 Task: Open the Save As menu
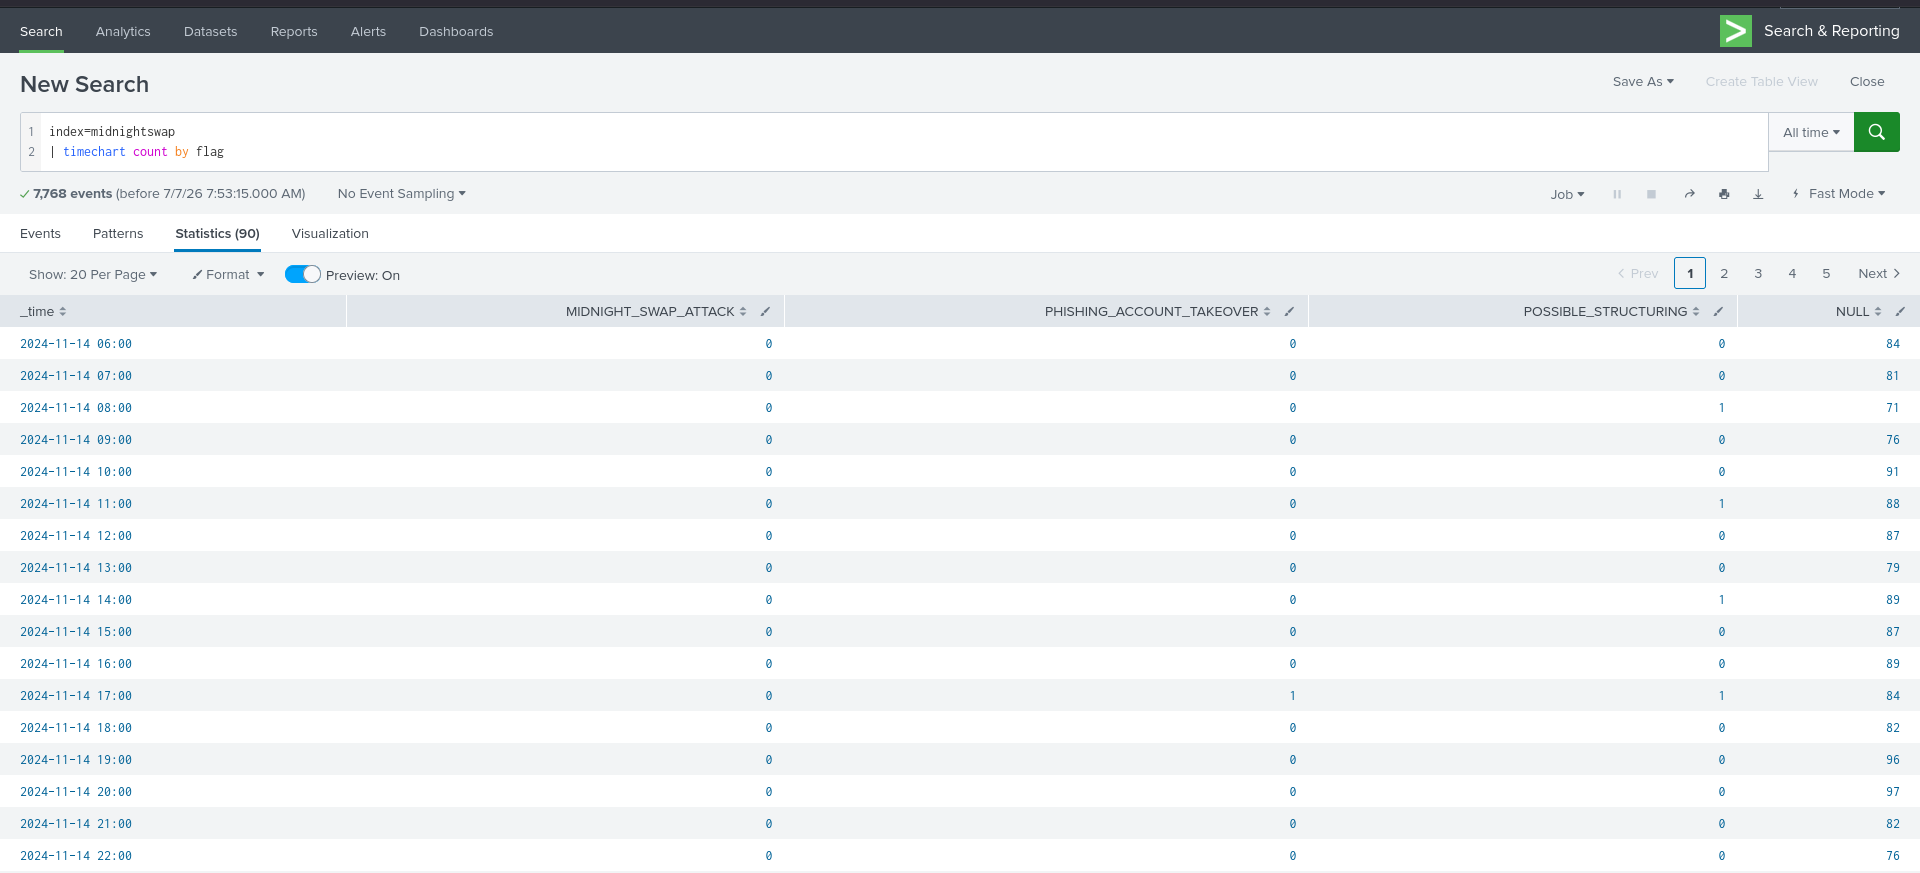tap(1643, 81)
